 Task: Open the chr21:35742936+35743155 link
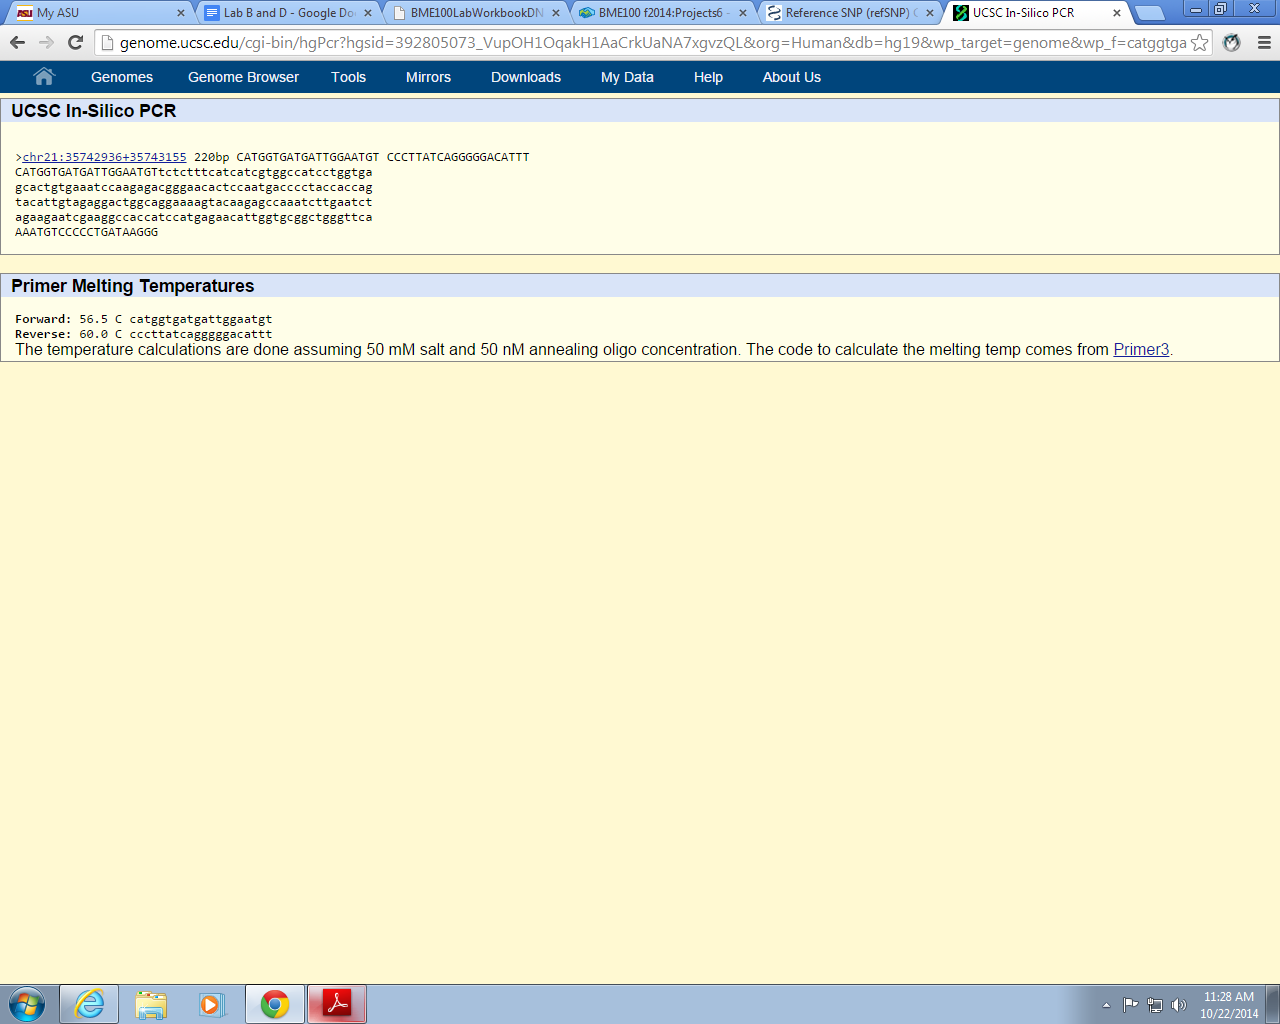(x=104, y=157)
